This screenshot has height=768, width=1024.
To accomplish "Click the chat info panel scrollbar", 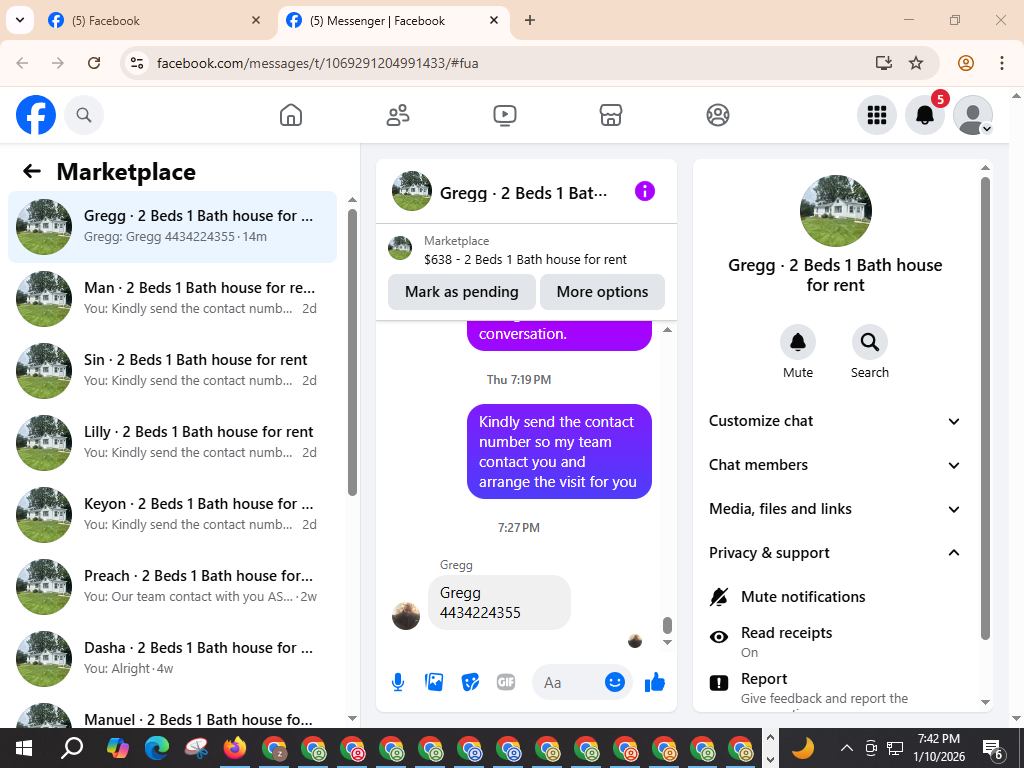I will coord(985,408).
